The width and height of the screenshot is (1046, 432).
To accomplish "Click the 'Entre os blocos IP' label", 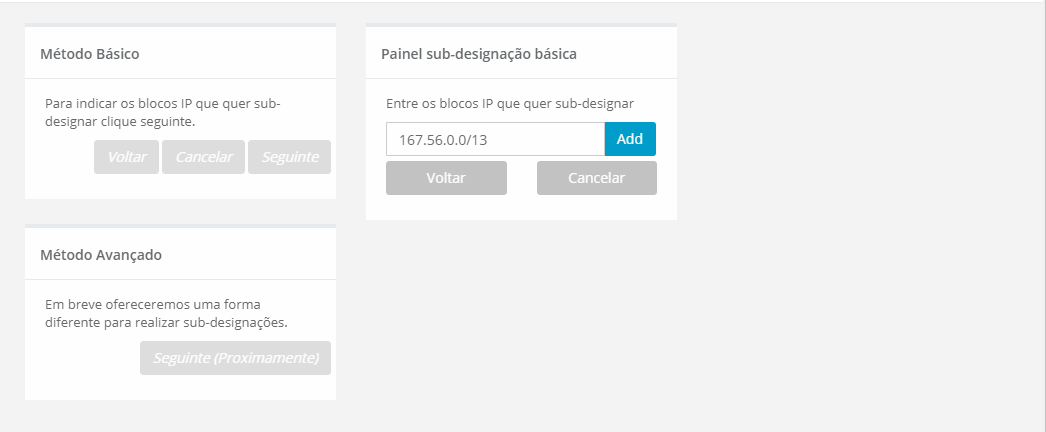I will click(x=510, y=103).
